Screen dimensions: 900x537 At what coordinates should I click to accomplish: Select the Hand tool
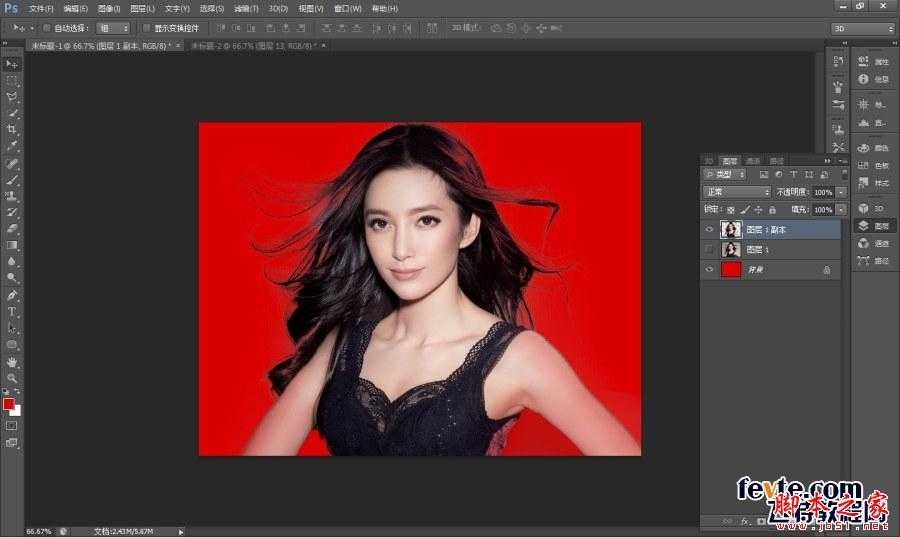point(11,363)
